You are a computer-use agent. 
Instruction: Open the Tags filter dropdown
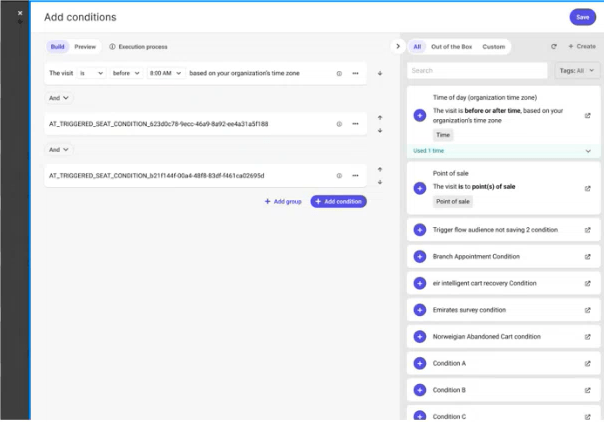[579, 71]
